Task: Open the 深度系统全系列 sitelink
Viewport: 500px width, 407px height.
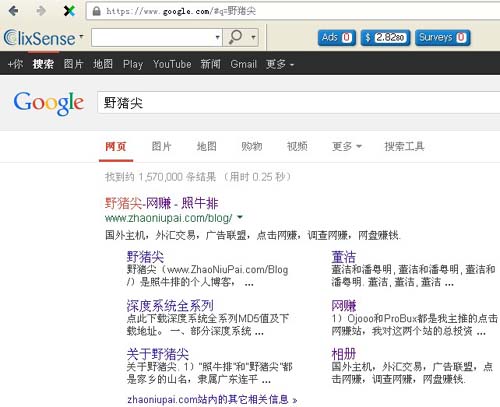Action: (170, 305)
